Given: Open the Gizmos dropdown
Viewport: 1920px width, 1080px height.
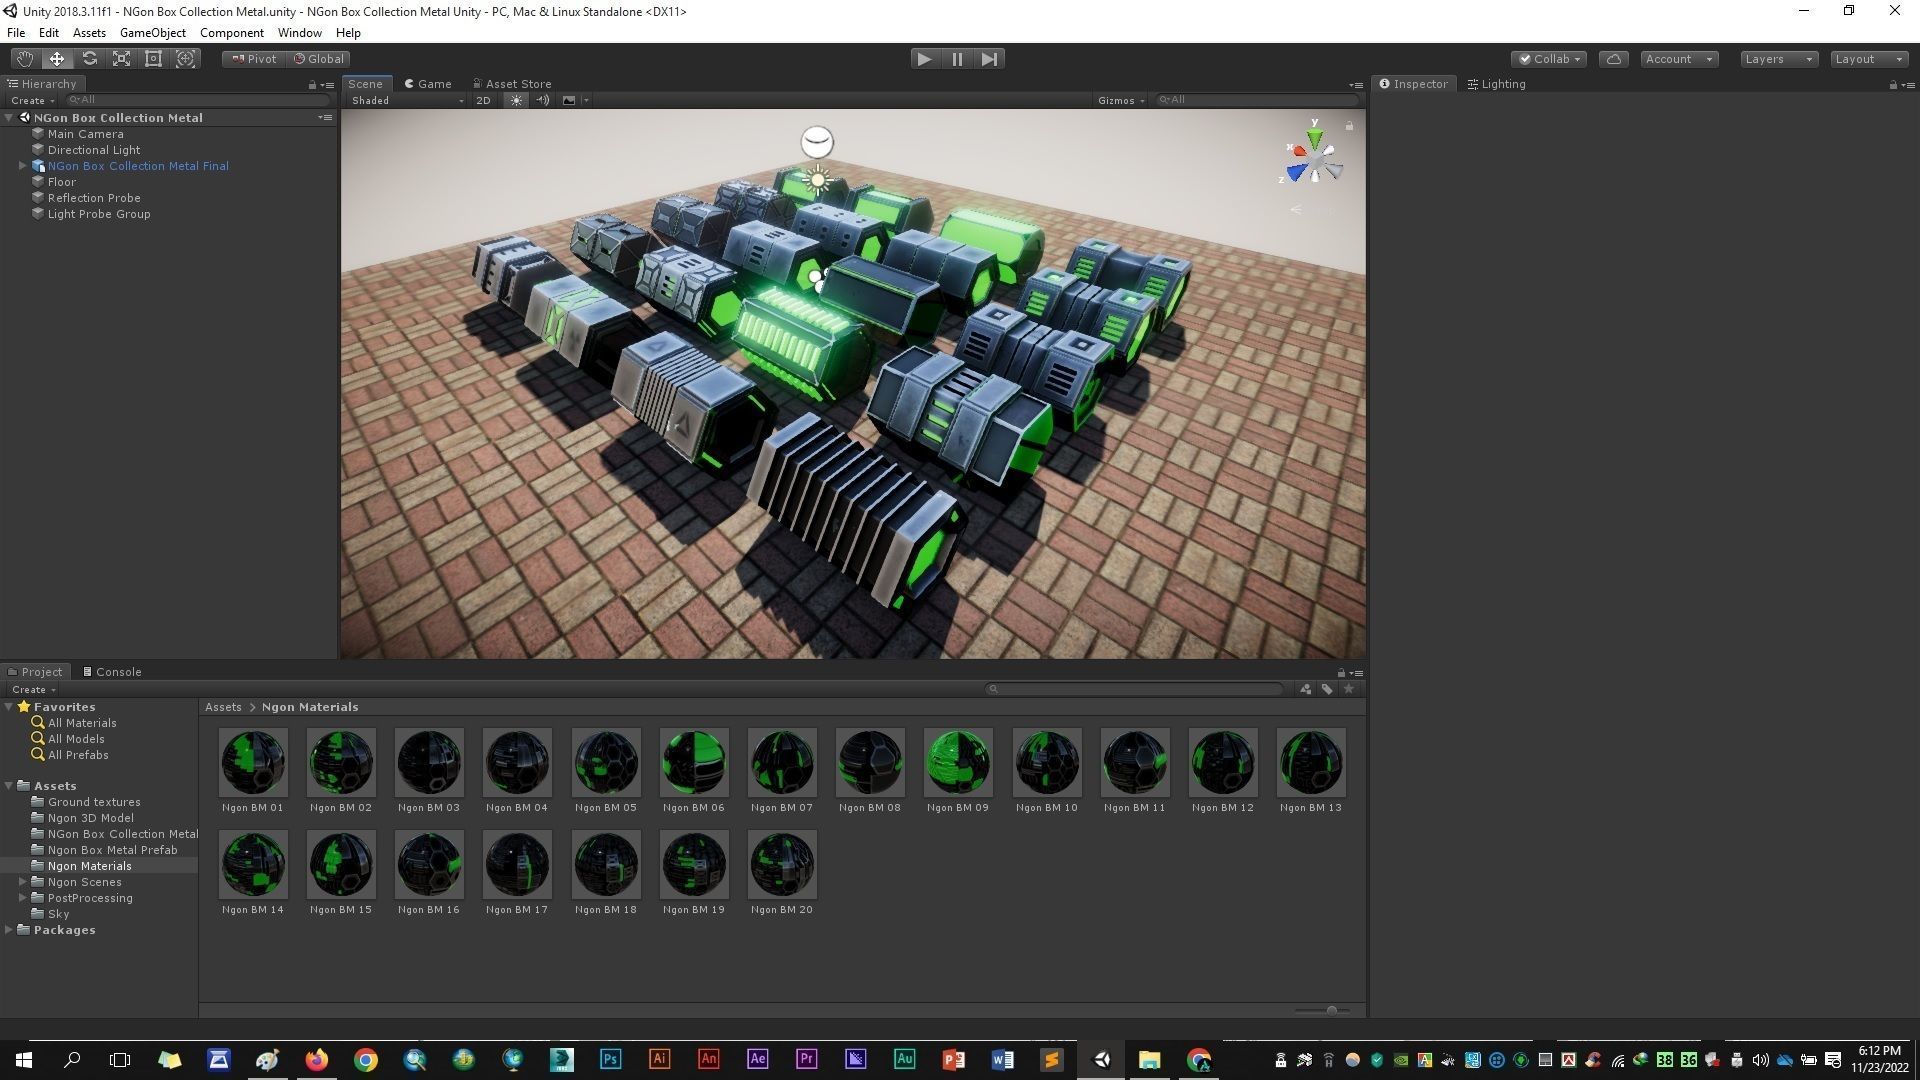Looking at the screenshot, I should [x=1120, y=100].
